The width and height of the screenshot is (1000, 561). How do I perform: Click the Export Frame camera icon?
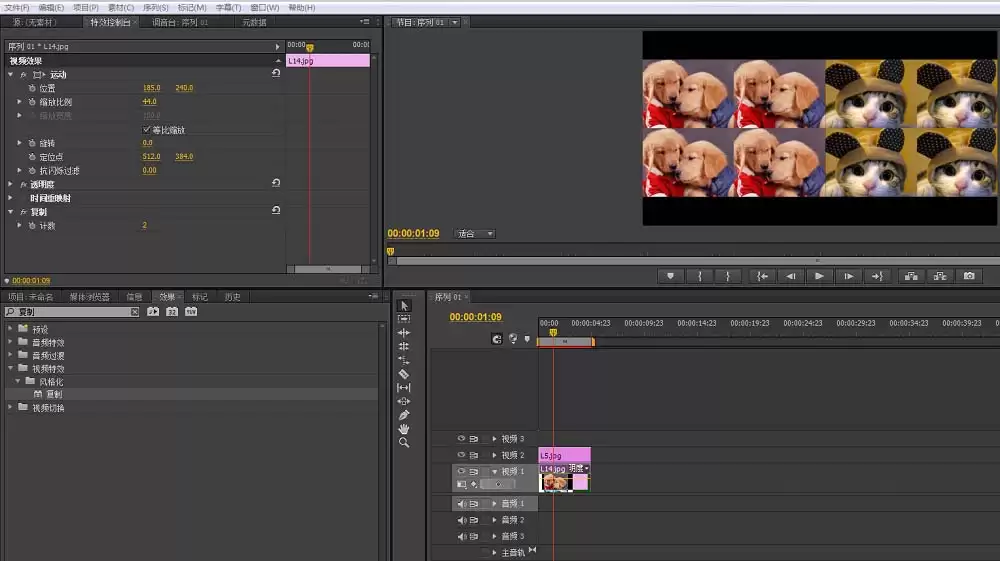tap(969, 276)
